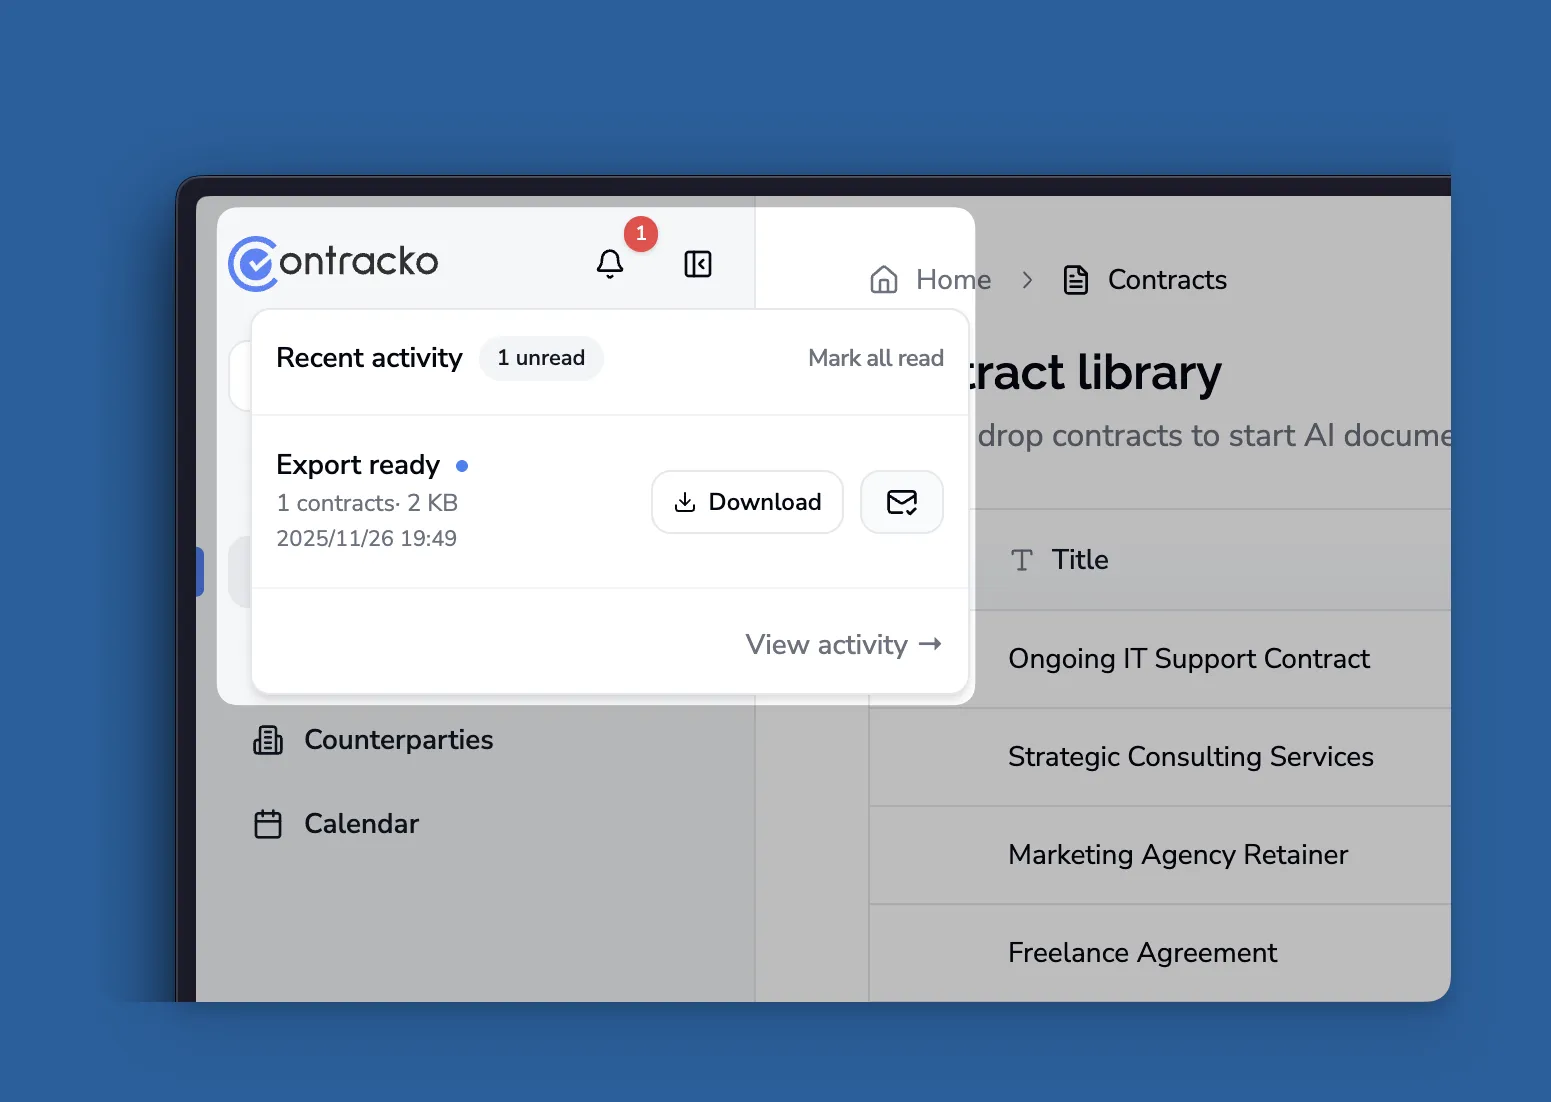This screenshot has width=1551, height=1102.
Task: Open Calendar from the sidebar menu
Action: click(361, 823)
